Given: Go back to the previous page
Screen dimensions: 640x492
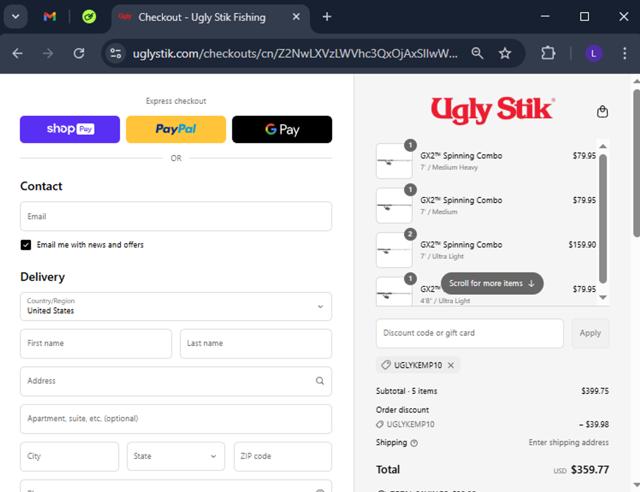Looking at the screenshot, I should 18,53.
